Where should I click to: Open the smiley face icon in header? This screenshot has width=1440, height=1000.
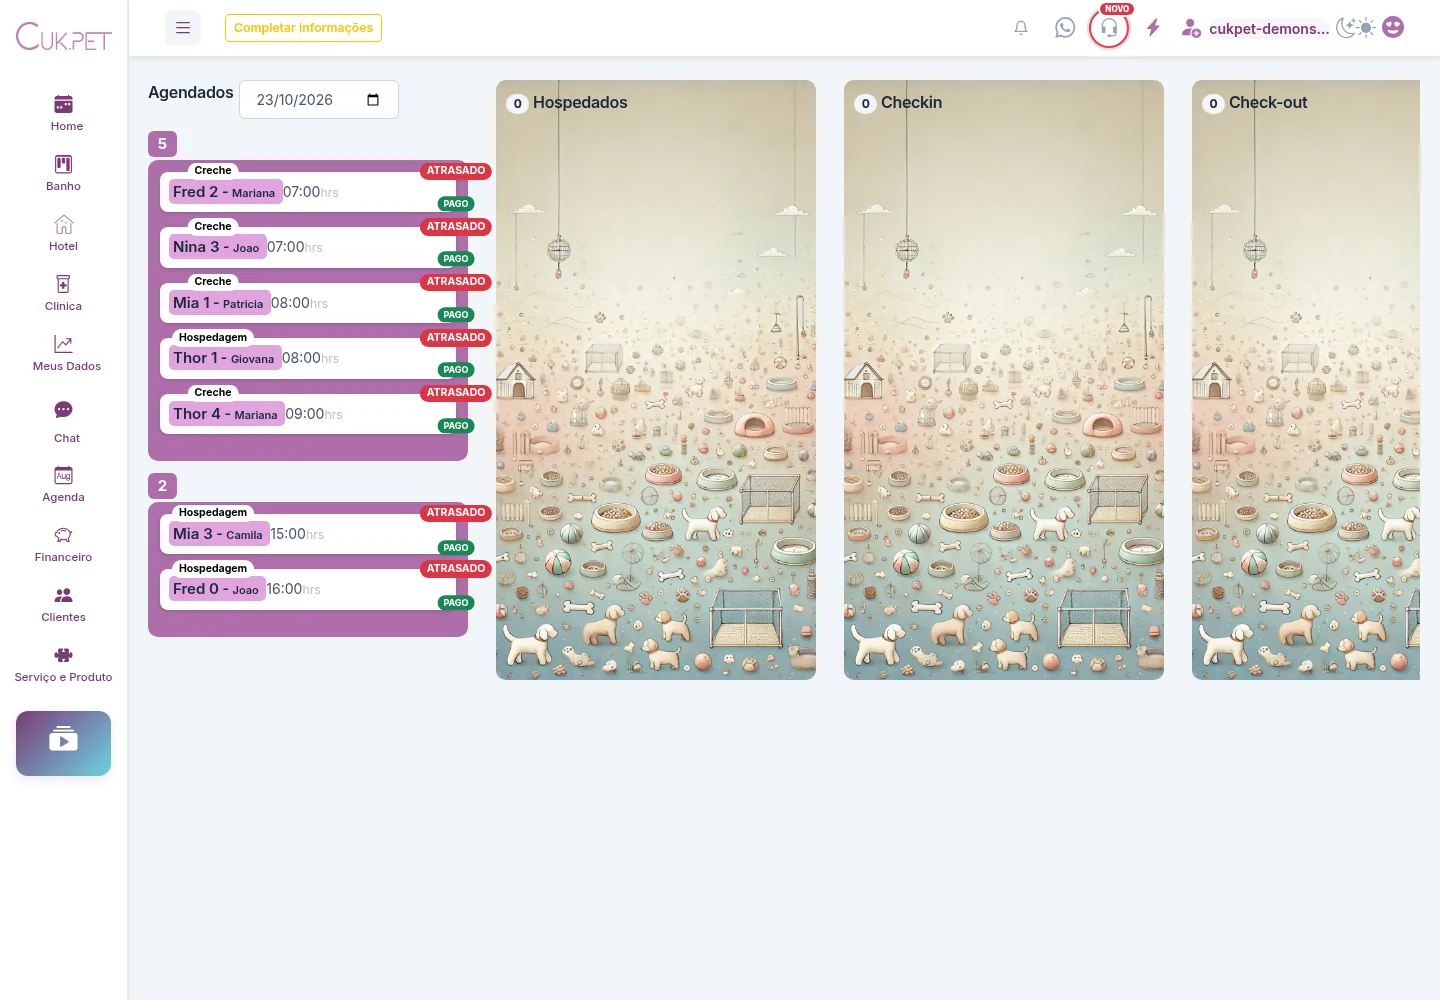click(x=1393, y=28)
